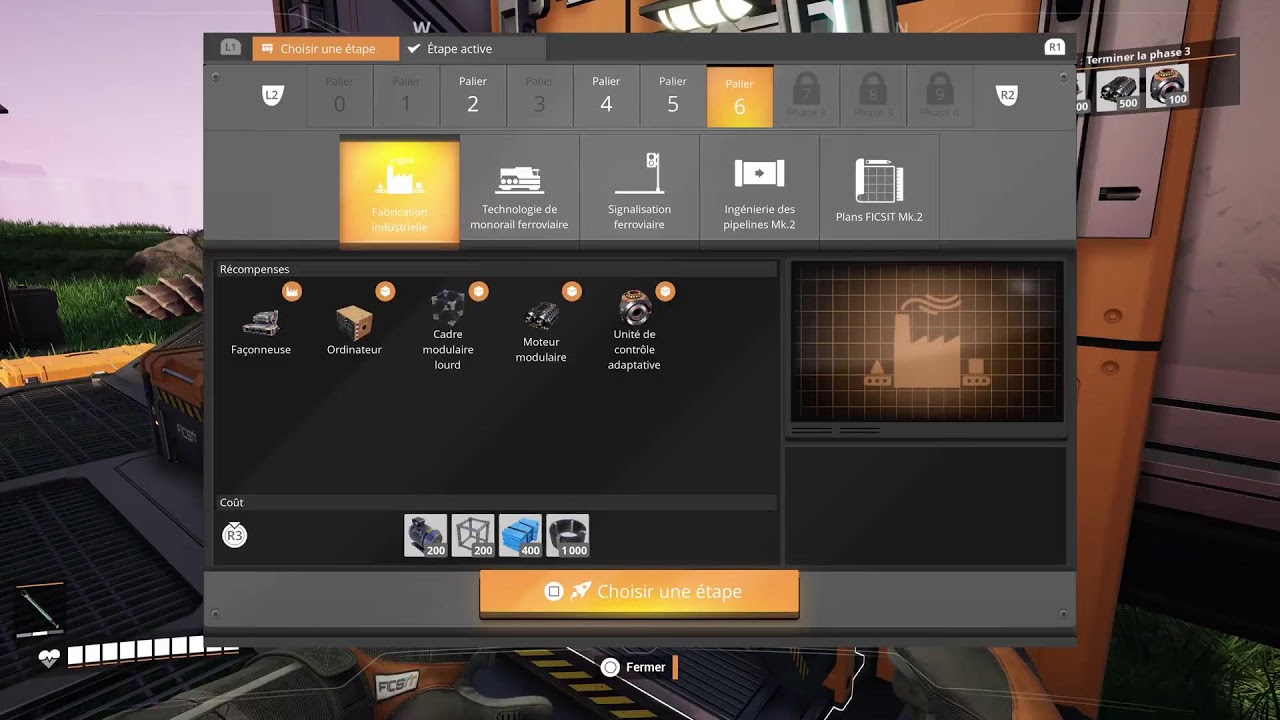The height and width of the screenshot is (720, 1280).
Task: Open the Palier 6 tab
Action: 740,96
